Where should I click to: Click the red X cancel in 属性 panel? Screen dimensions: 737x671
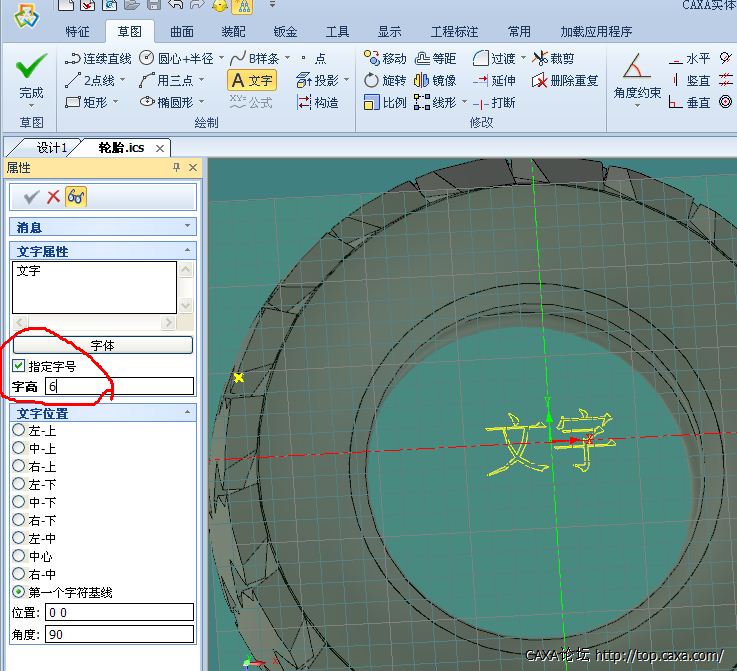tap(53, 196)
